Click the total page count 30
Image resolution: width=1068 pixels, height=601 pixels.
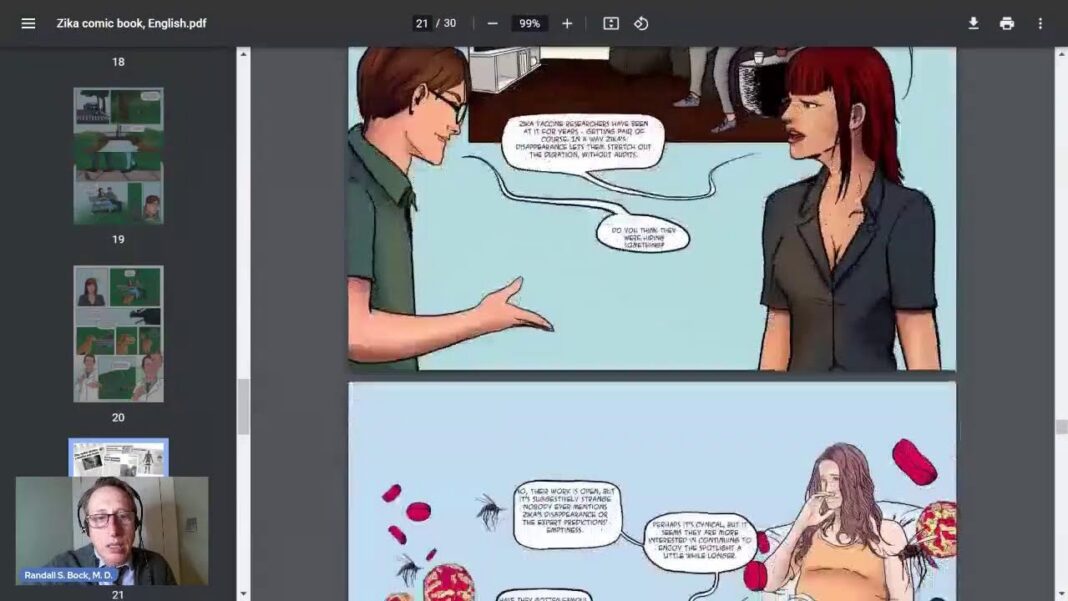(x=450, y=23)
